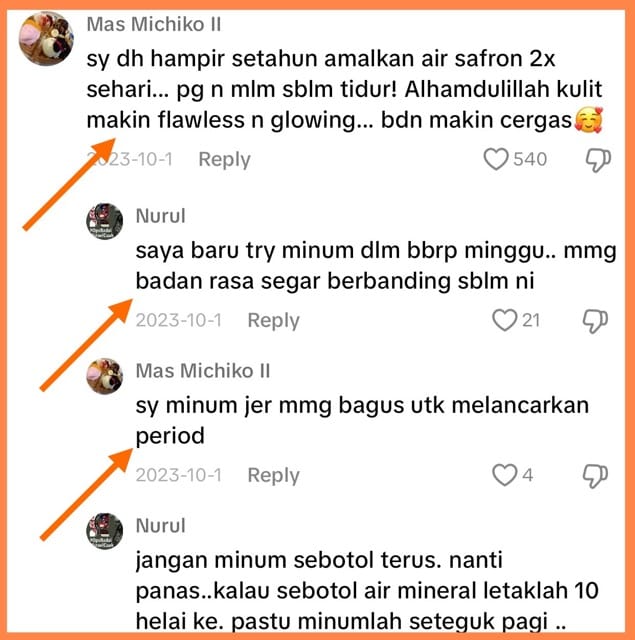Reply to Nurul's baru try minum comment
This screenshot has height=640, width=635.
click(273, 320)
